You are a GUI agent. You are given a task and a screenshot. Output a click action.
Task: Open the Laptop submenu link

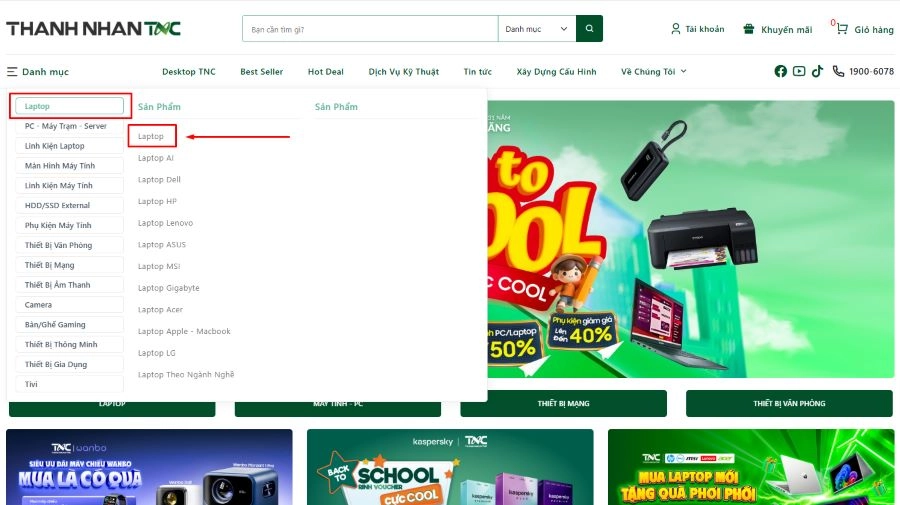[151, 136]
